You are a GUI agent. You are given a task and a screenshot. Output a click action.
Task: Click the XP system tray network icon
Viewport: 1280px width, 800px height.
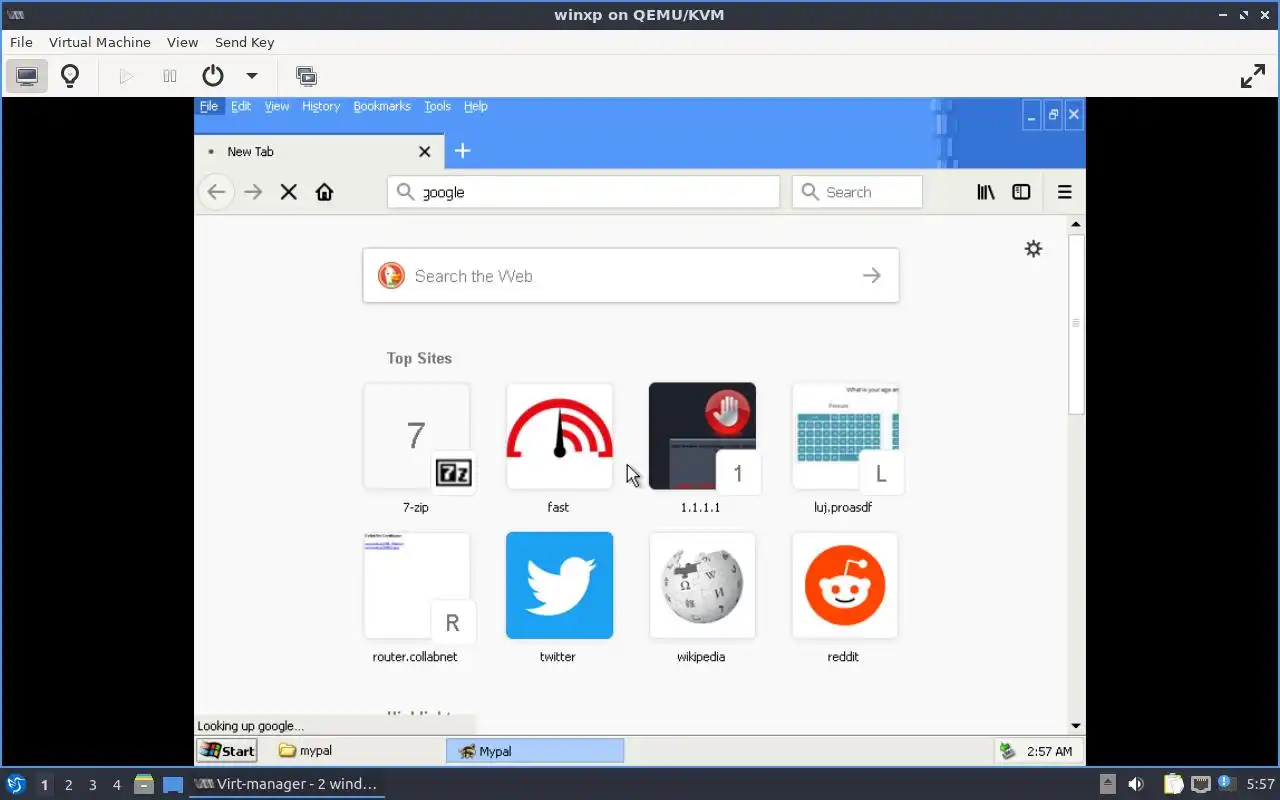[1008, 751]
